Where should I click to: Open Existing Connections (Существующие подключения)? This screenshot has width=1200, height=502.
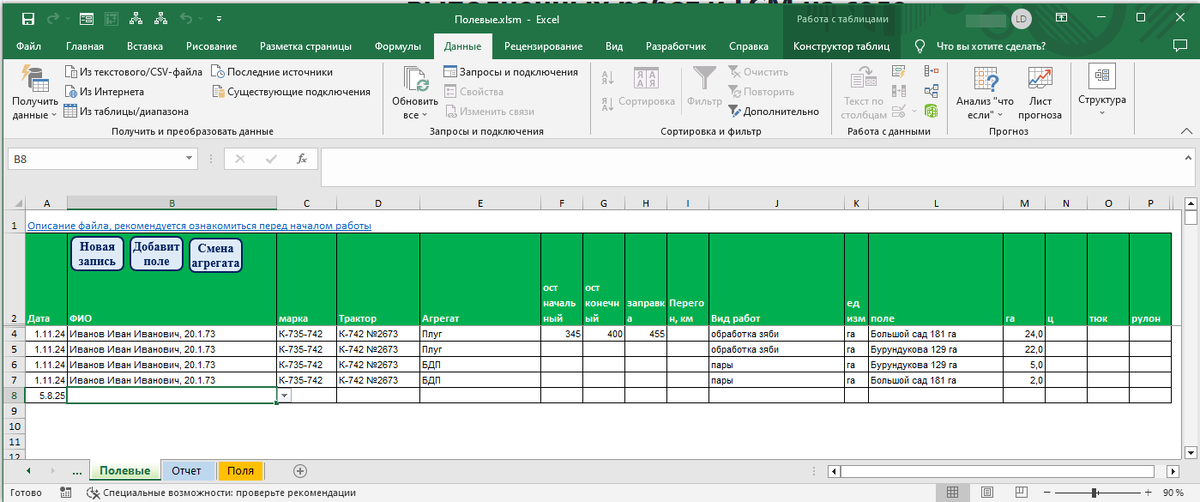[291, 91]
